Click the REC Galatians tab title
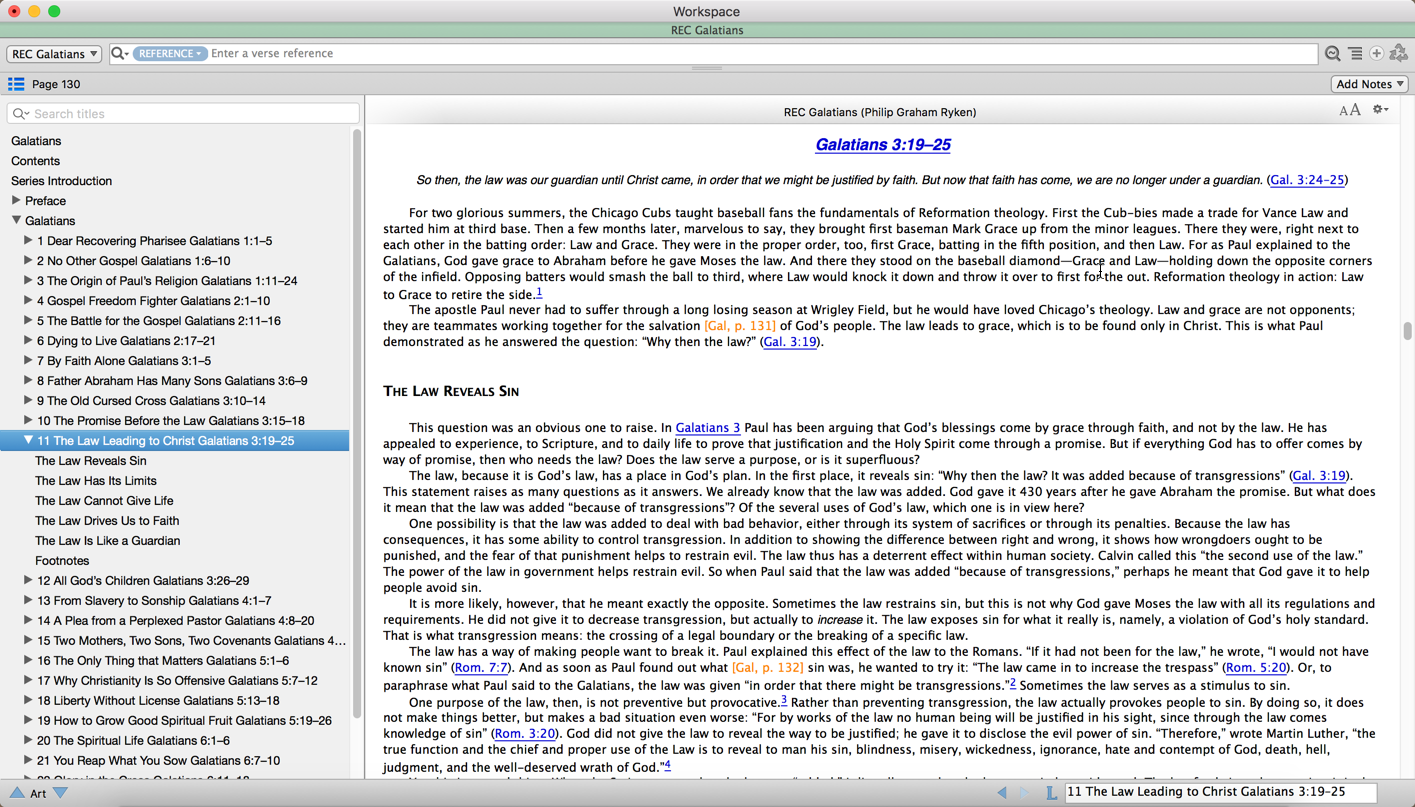 coord(707,30)
